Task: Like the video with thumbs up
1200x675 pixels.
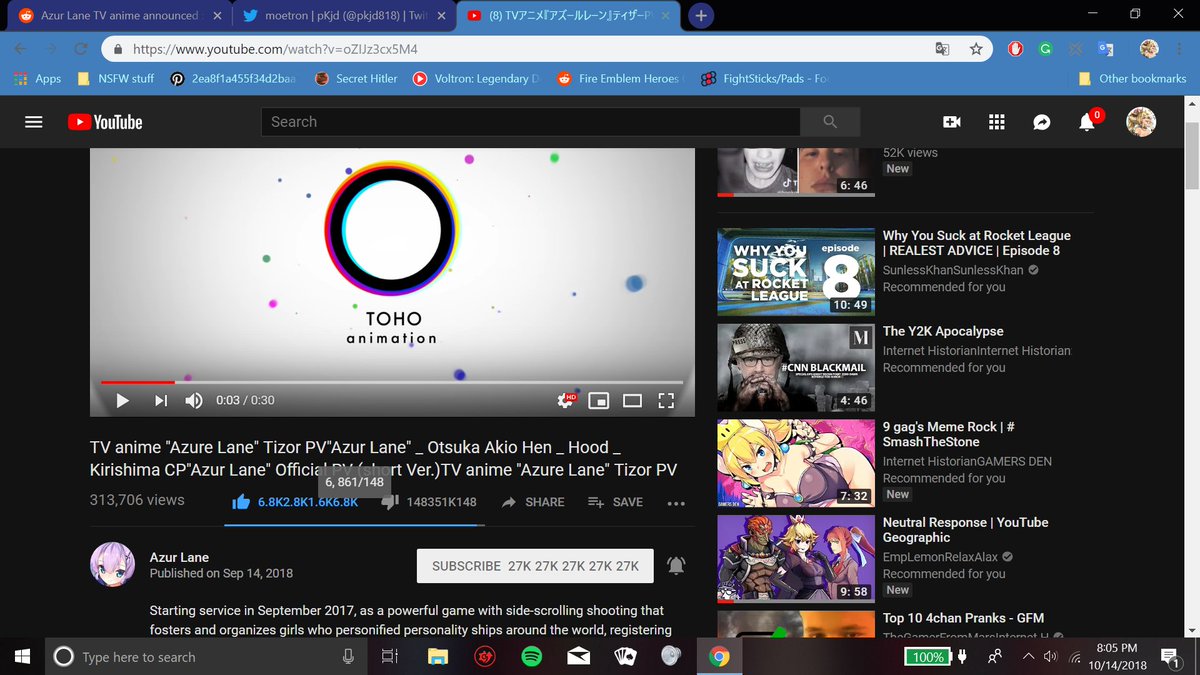Action: click(240, 502)
